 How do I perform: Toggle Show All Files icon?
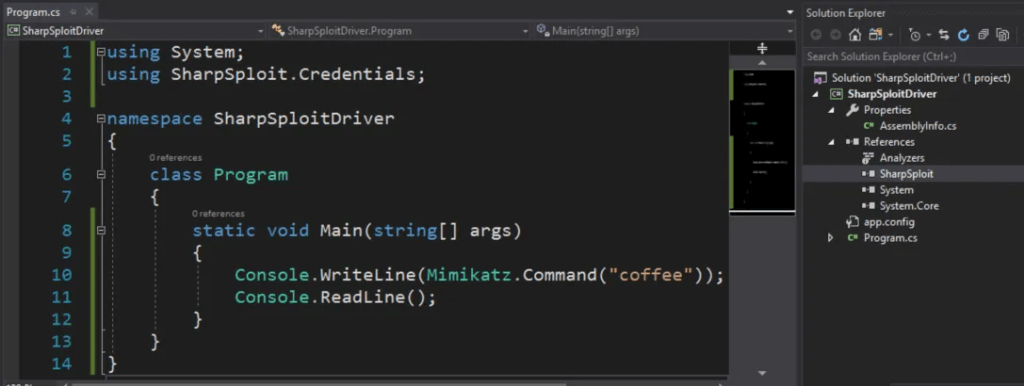[x=1002, y=35]
